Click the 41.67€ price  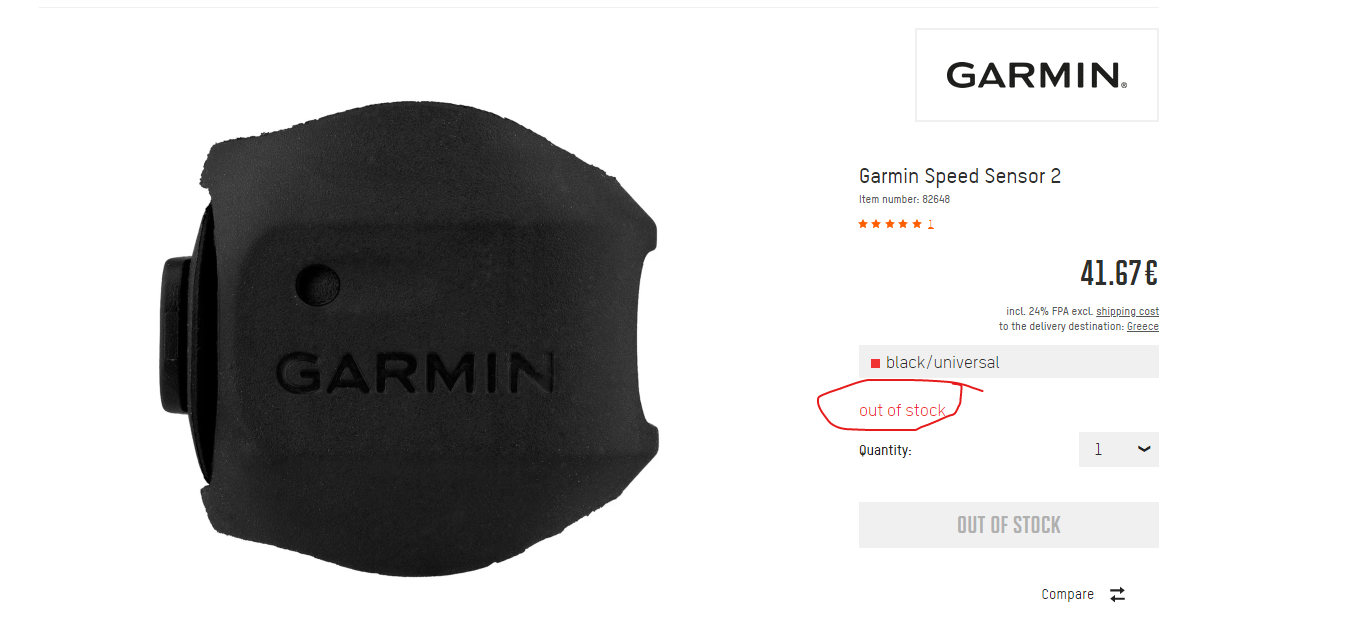(x=1119, y=273)
